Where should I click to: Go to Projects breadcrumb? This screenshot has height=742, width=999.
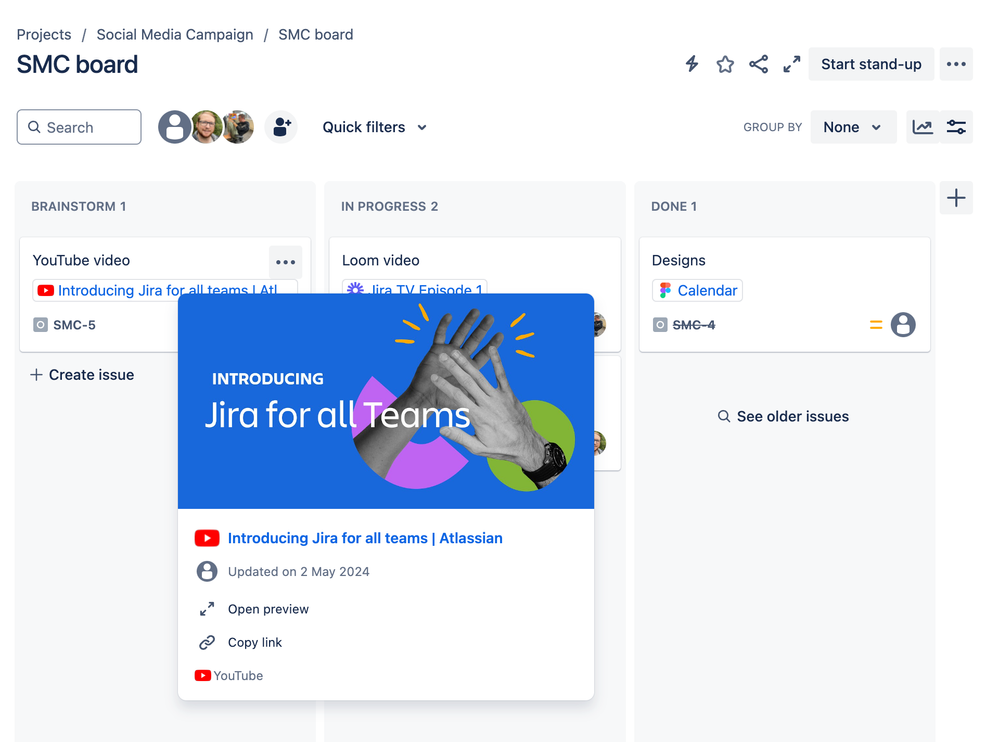(x=44, y=34)
